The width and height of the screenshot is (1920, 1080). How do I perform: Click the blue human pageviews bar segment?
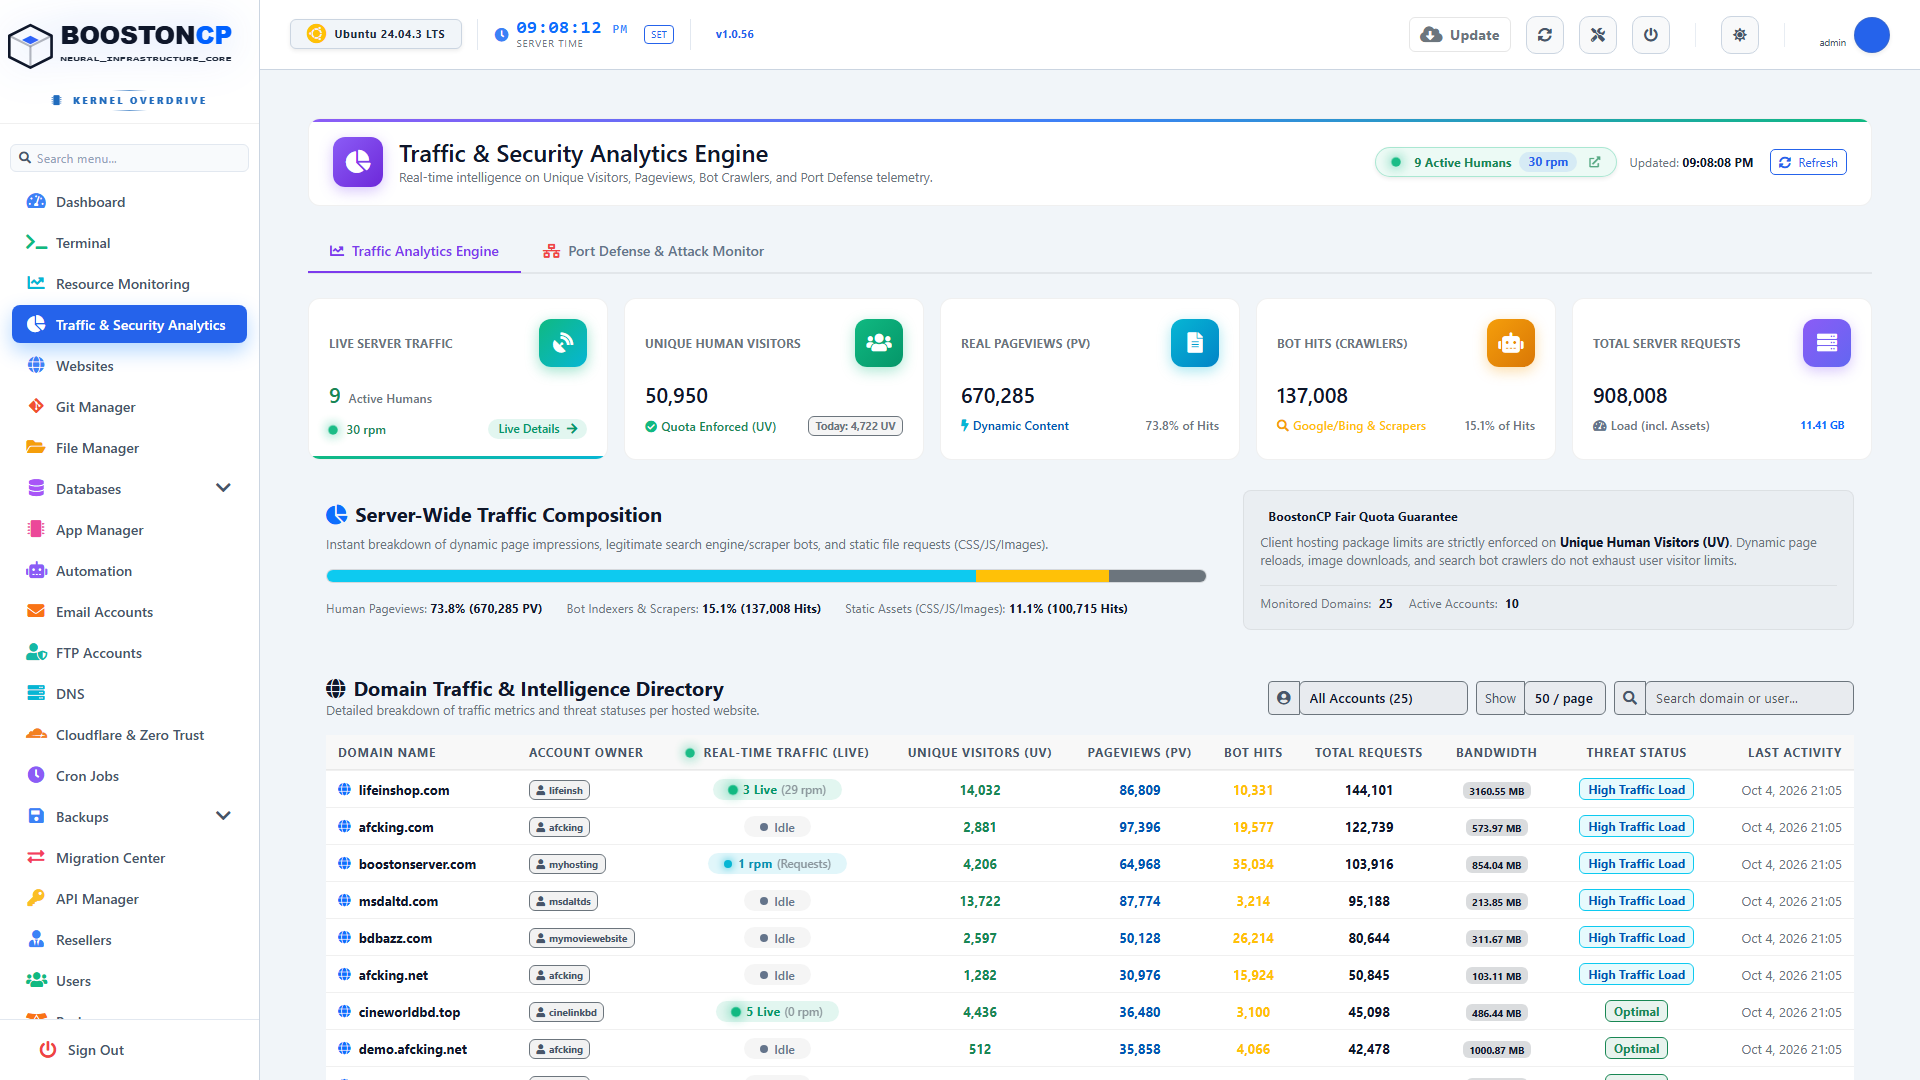pos(651,576)
